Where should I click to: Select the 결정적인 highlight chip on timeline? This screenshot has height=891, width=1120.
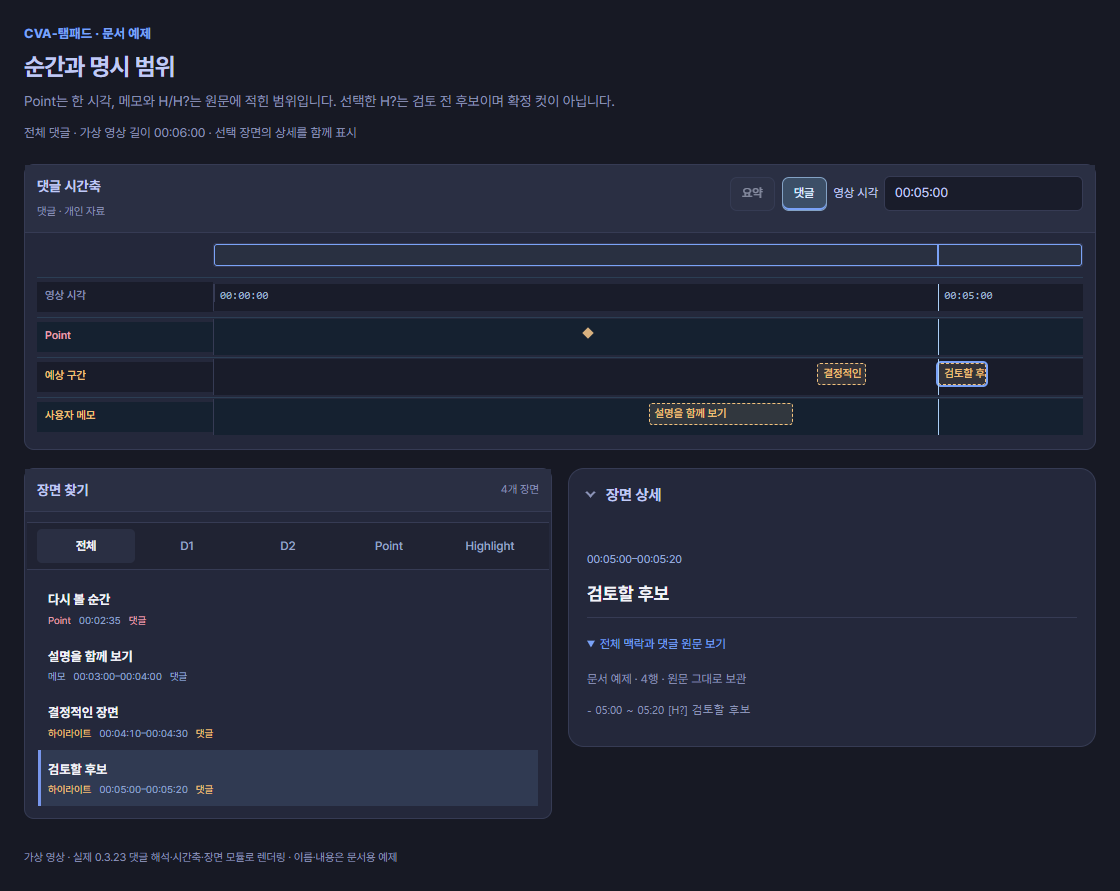tap(841, 374)
